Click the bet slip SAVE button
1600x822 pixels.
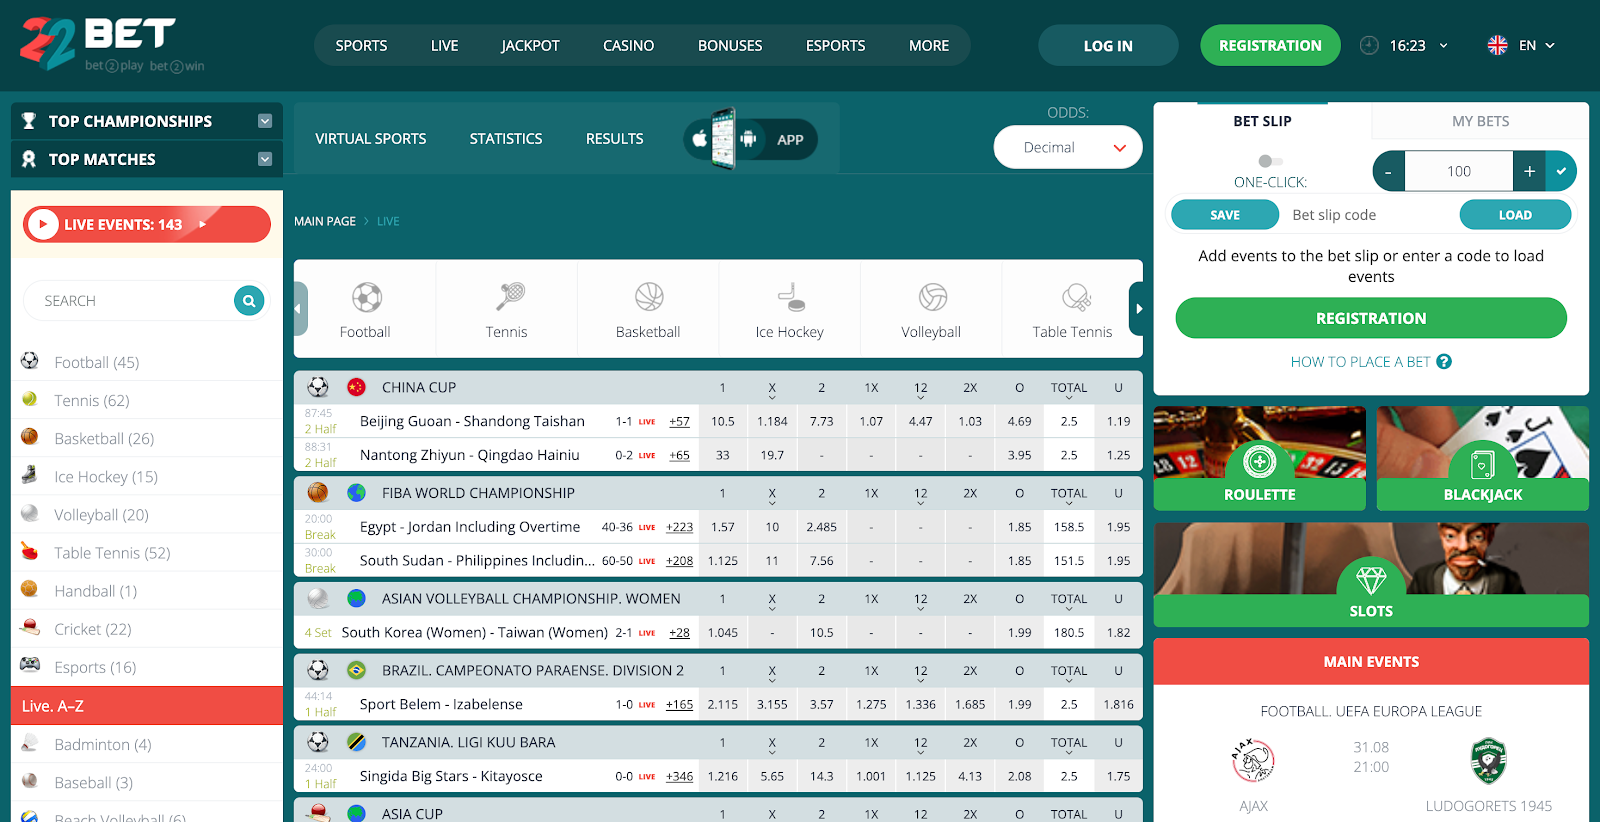pos(1225,215)
